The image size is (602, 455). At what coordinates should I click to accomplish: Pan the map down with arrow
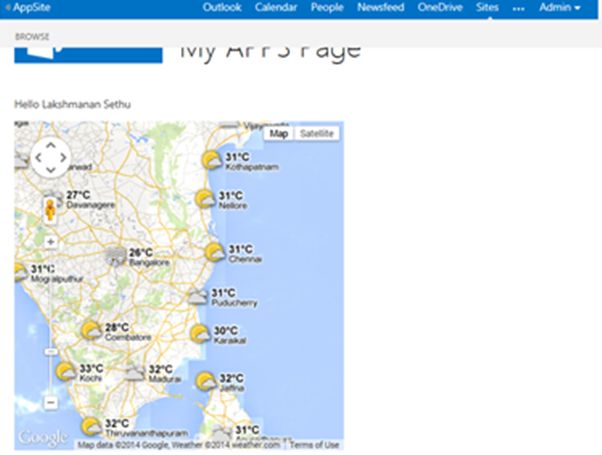pyautogui.click(x=51, y=170)
